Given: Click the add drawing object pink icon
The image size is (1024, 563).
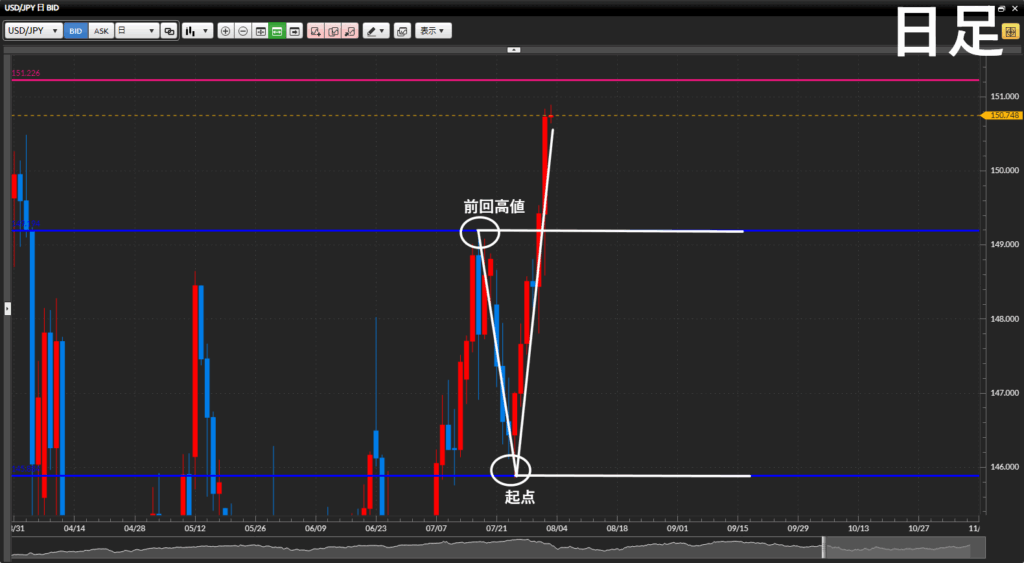Looking at the screenshot, I should pyautogui.click(x=315, y=31).
